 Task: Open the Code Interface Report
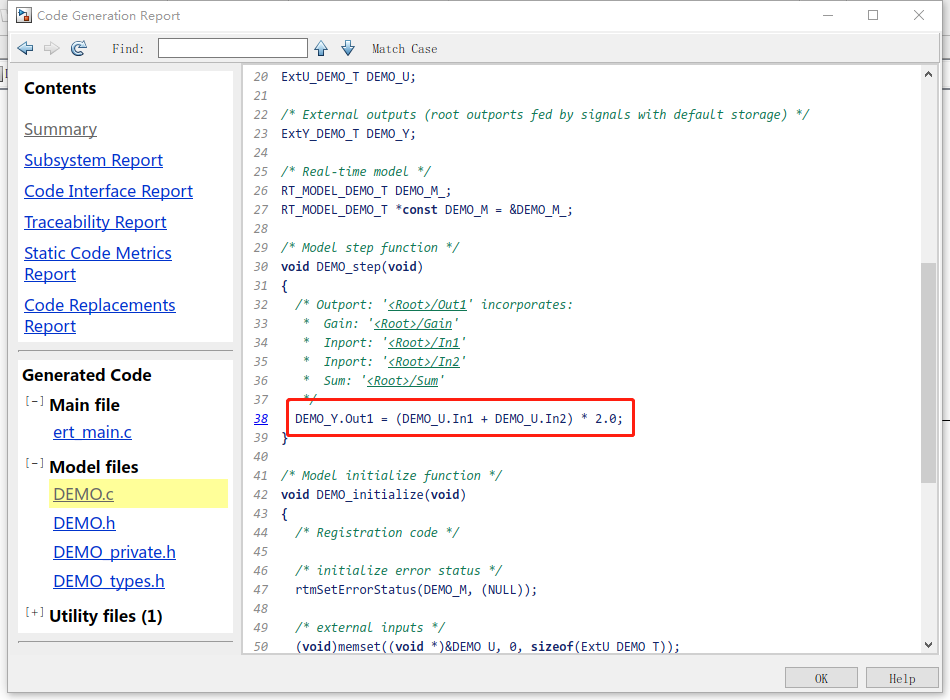pyautogui.click(x=108, y=191)
